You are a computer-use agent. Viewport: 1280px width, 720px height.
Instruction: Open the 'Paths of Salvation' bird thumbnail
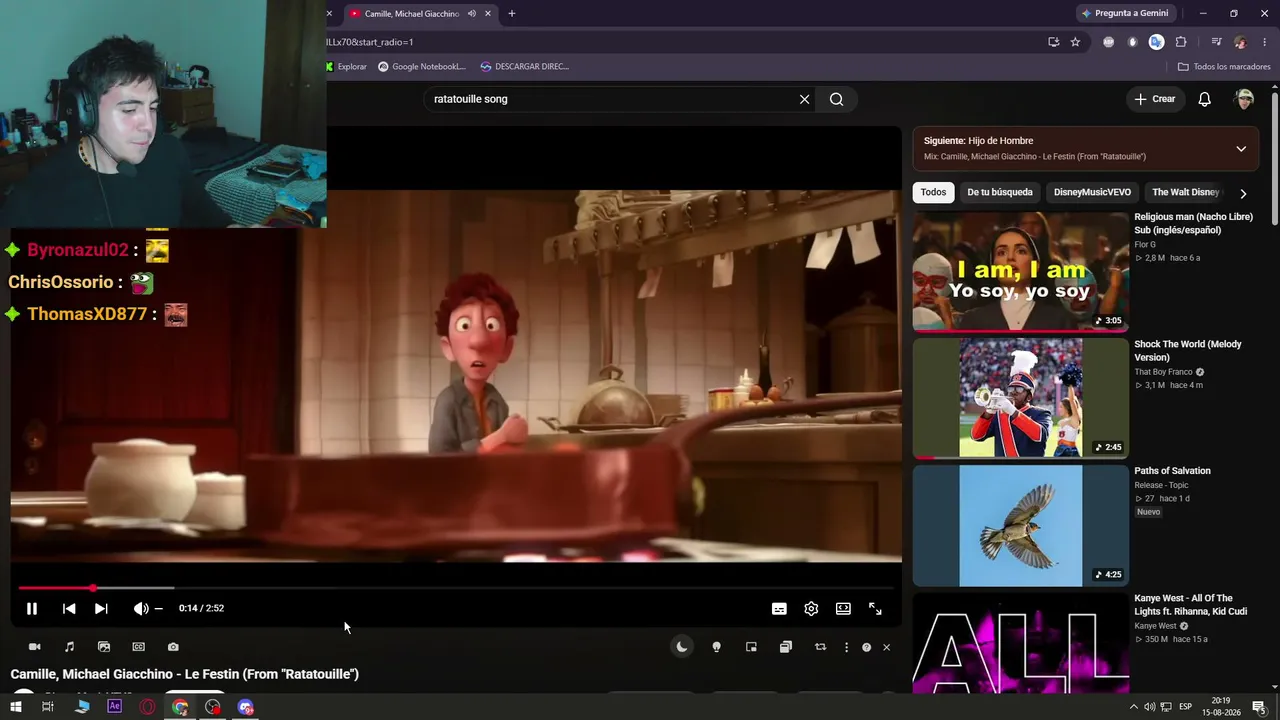click(1020, 526)
